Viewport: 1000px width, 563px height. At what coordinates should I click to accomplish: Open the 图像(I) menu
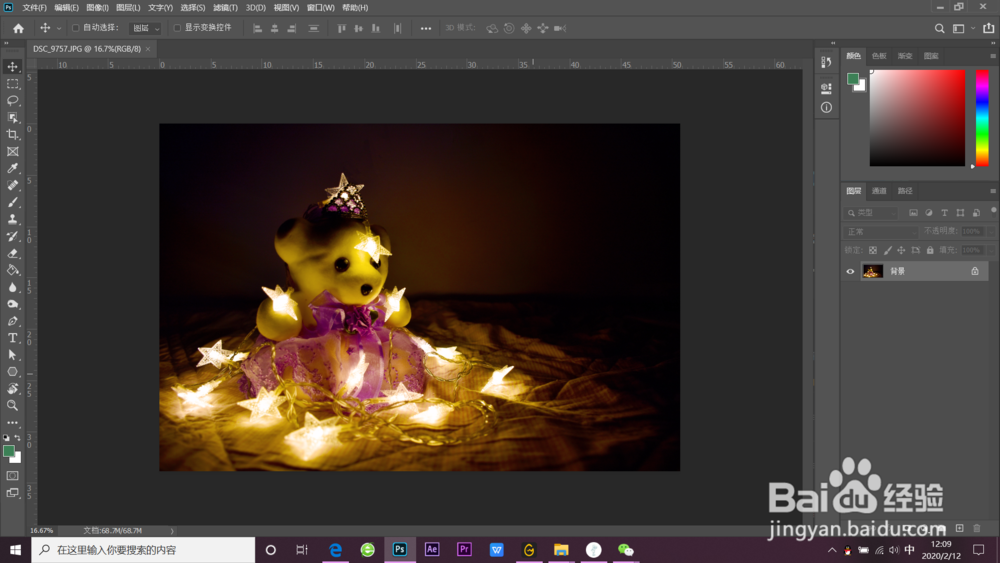(x=97, y=8)
